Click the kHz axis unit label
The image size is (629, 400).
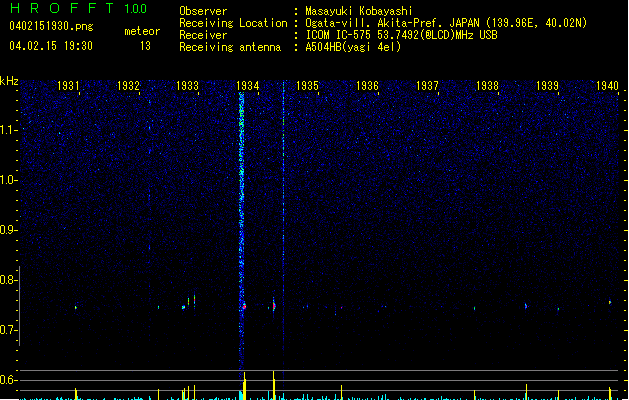click(9, 81)
